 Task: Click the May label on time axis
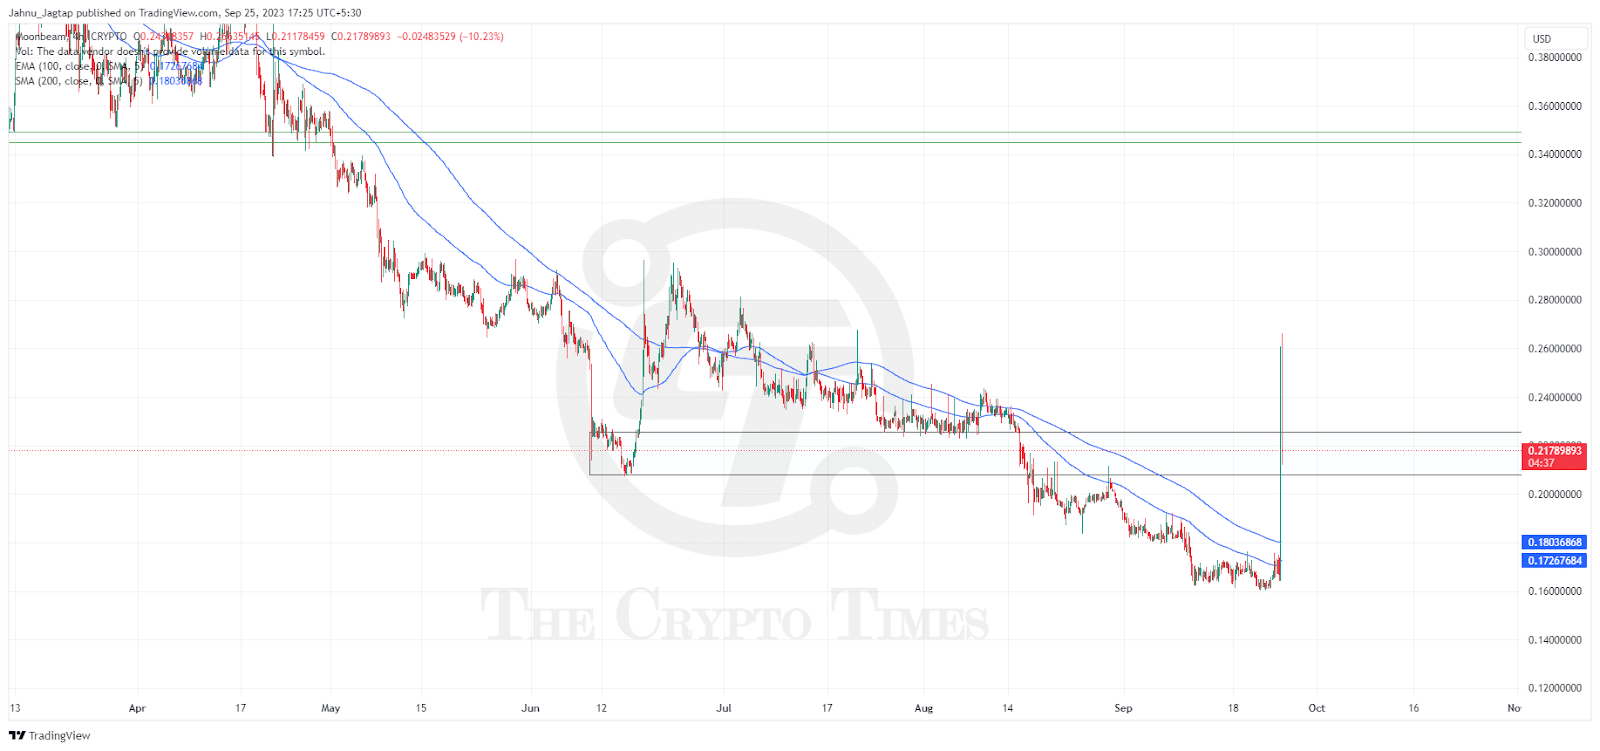pyautogui.click(x=331, y=709)
